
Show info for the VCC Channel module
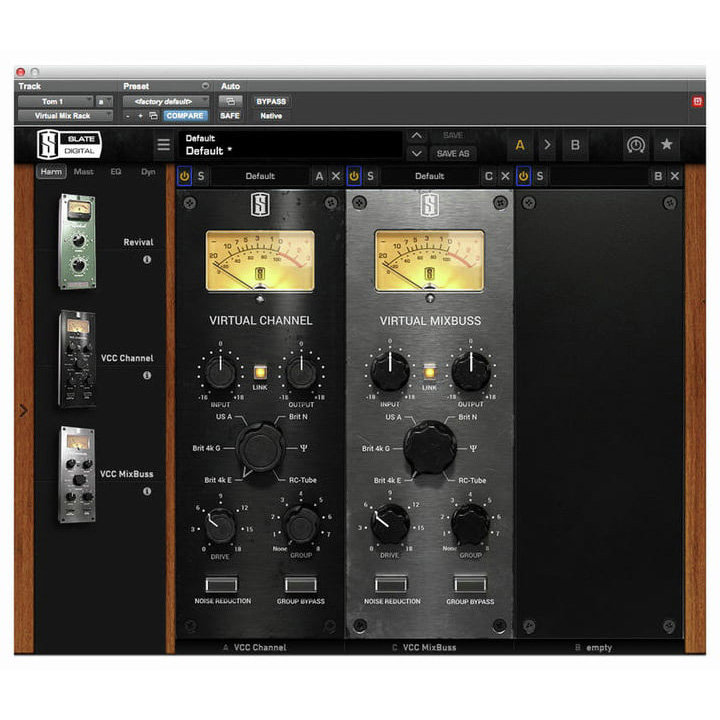[x=147, y=375]
